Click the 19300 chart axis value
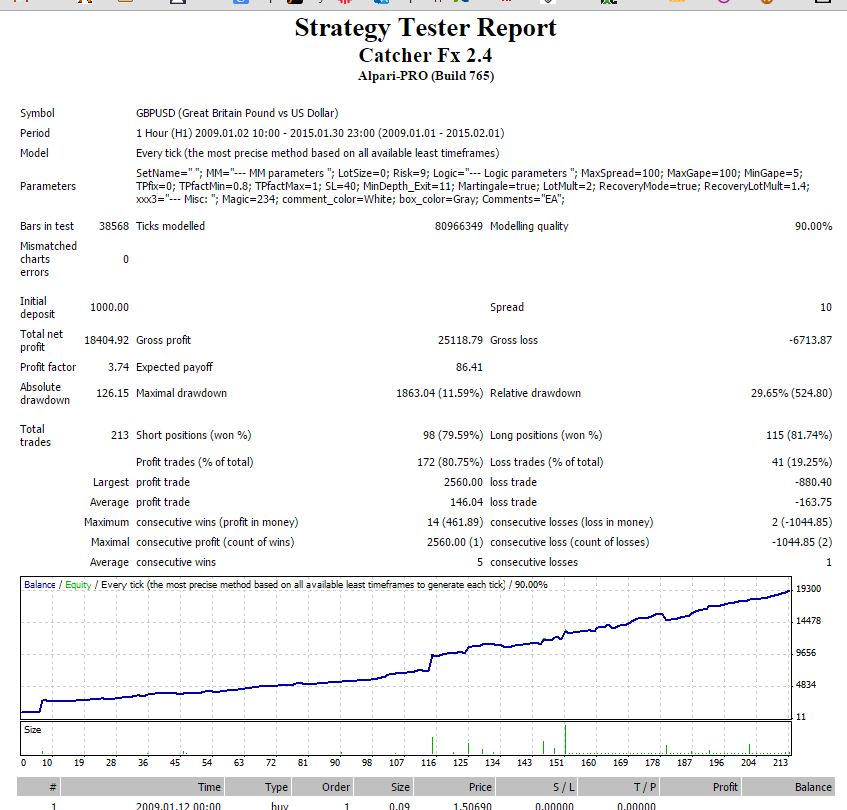 [809, 589]
